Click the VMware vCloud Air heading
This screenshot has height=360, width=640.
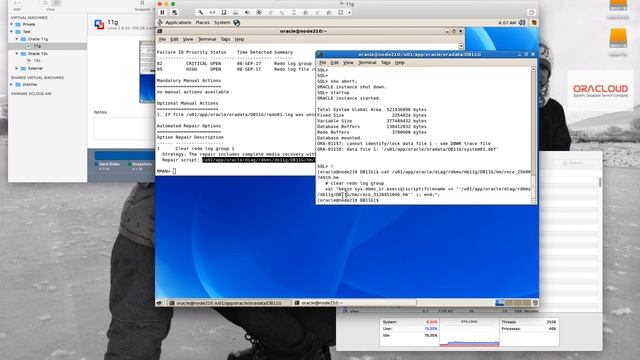pos(31,94)
